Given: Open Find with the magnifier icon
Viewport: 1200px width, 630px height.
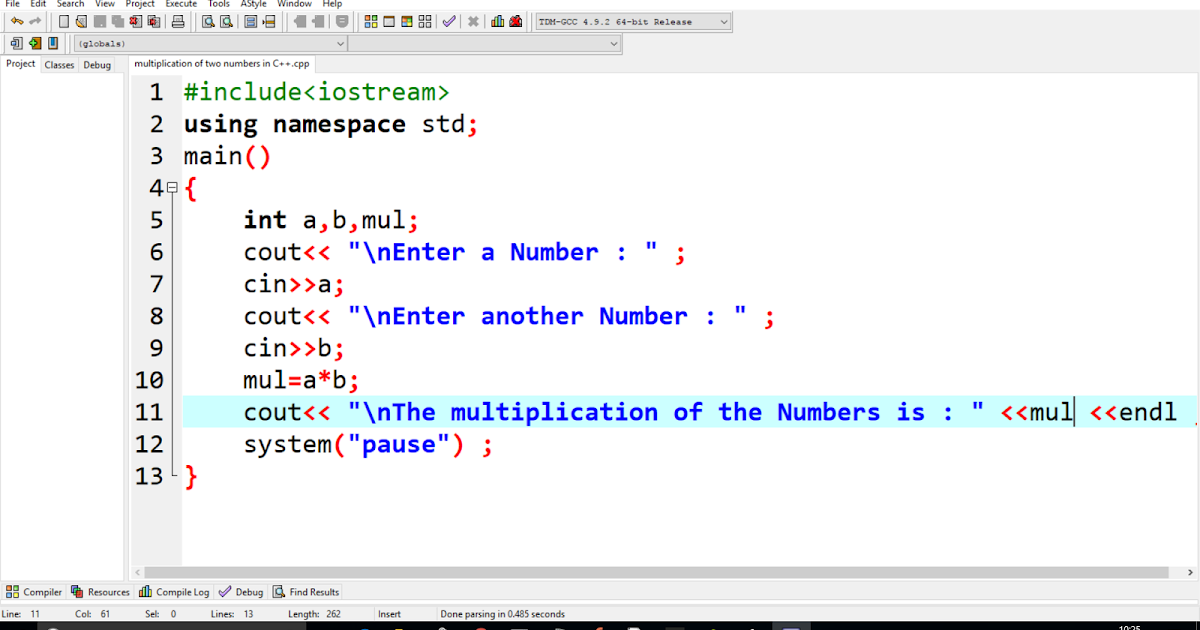Looking at the screenshot, I should (210, 21).
